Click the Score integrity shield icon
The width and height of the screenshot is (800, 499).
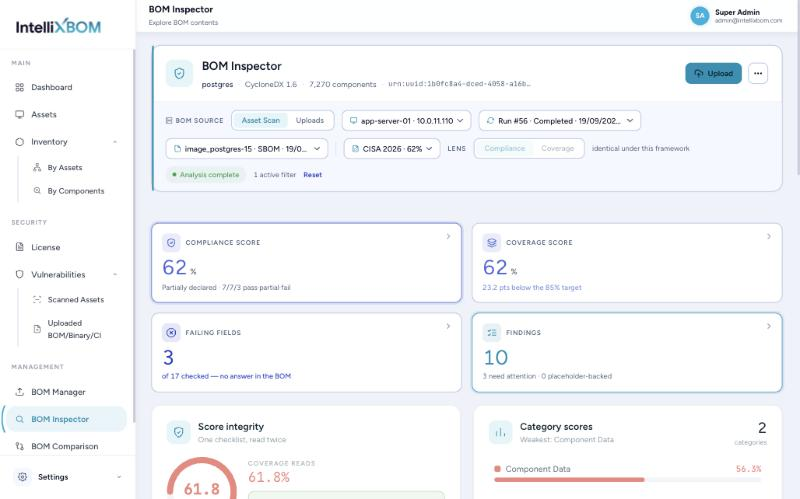(x=179, y=432)
